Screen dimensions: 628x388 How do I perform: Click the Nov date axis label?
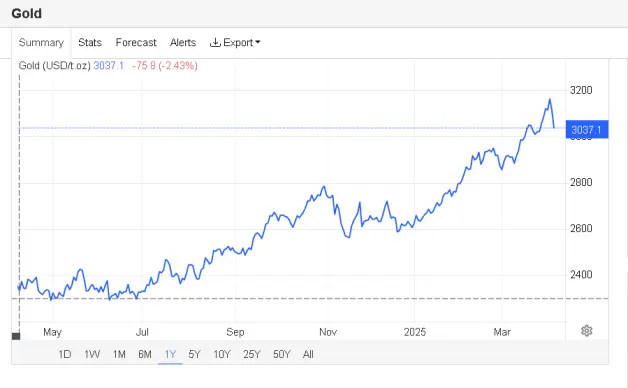328,332
